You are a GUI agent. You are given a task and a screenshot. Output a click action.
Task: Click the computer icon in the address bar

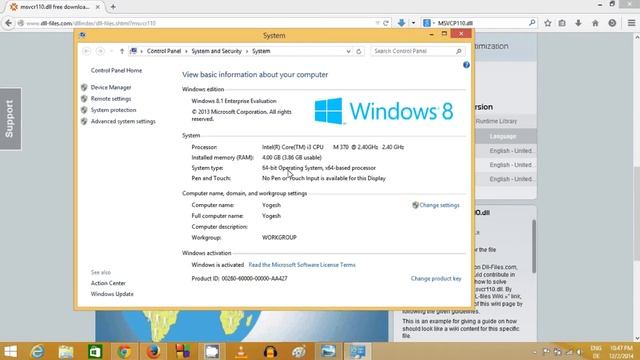pyautogui.click(x=133, y=51)
